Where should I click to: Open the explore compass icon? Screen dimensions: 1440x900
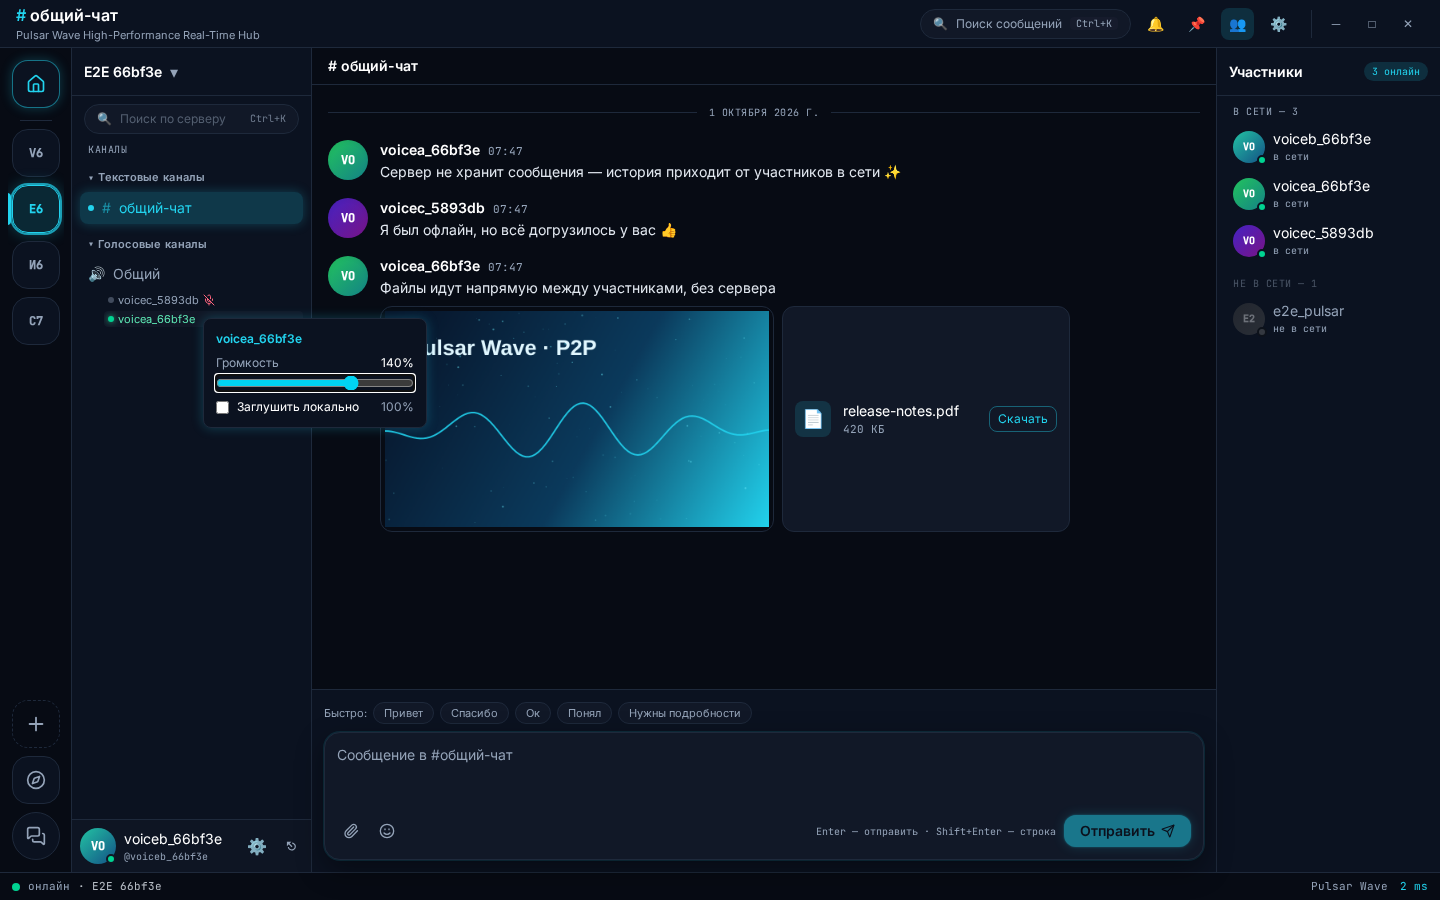click(x=36, y=780)
